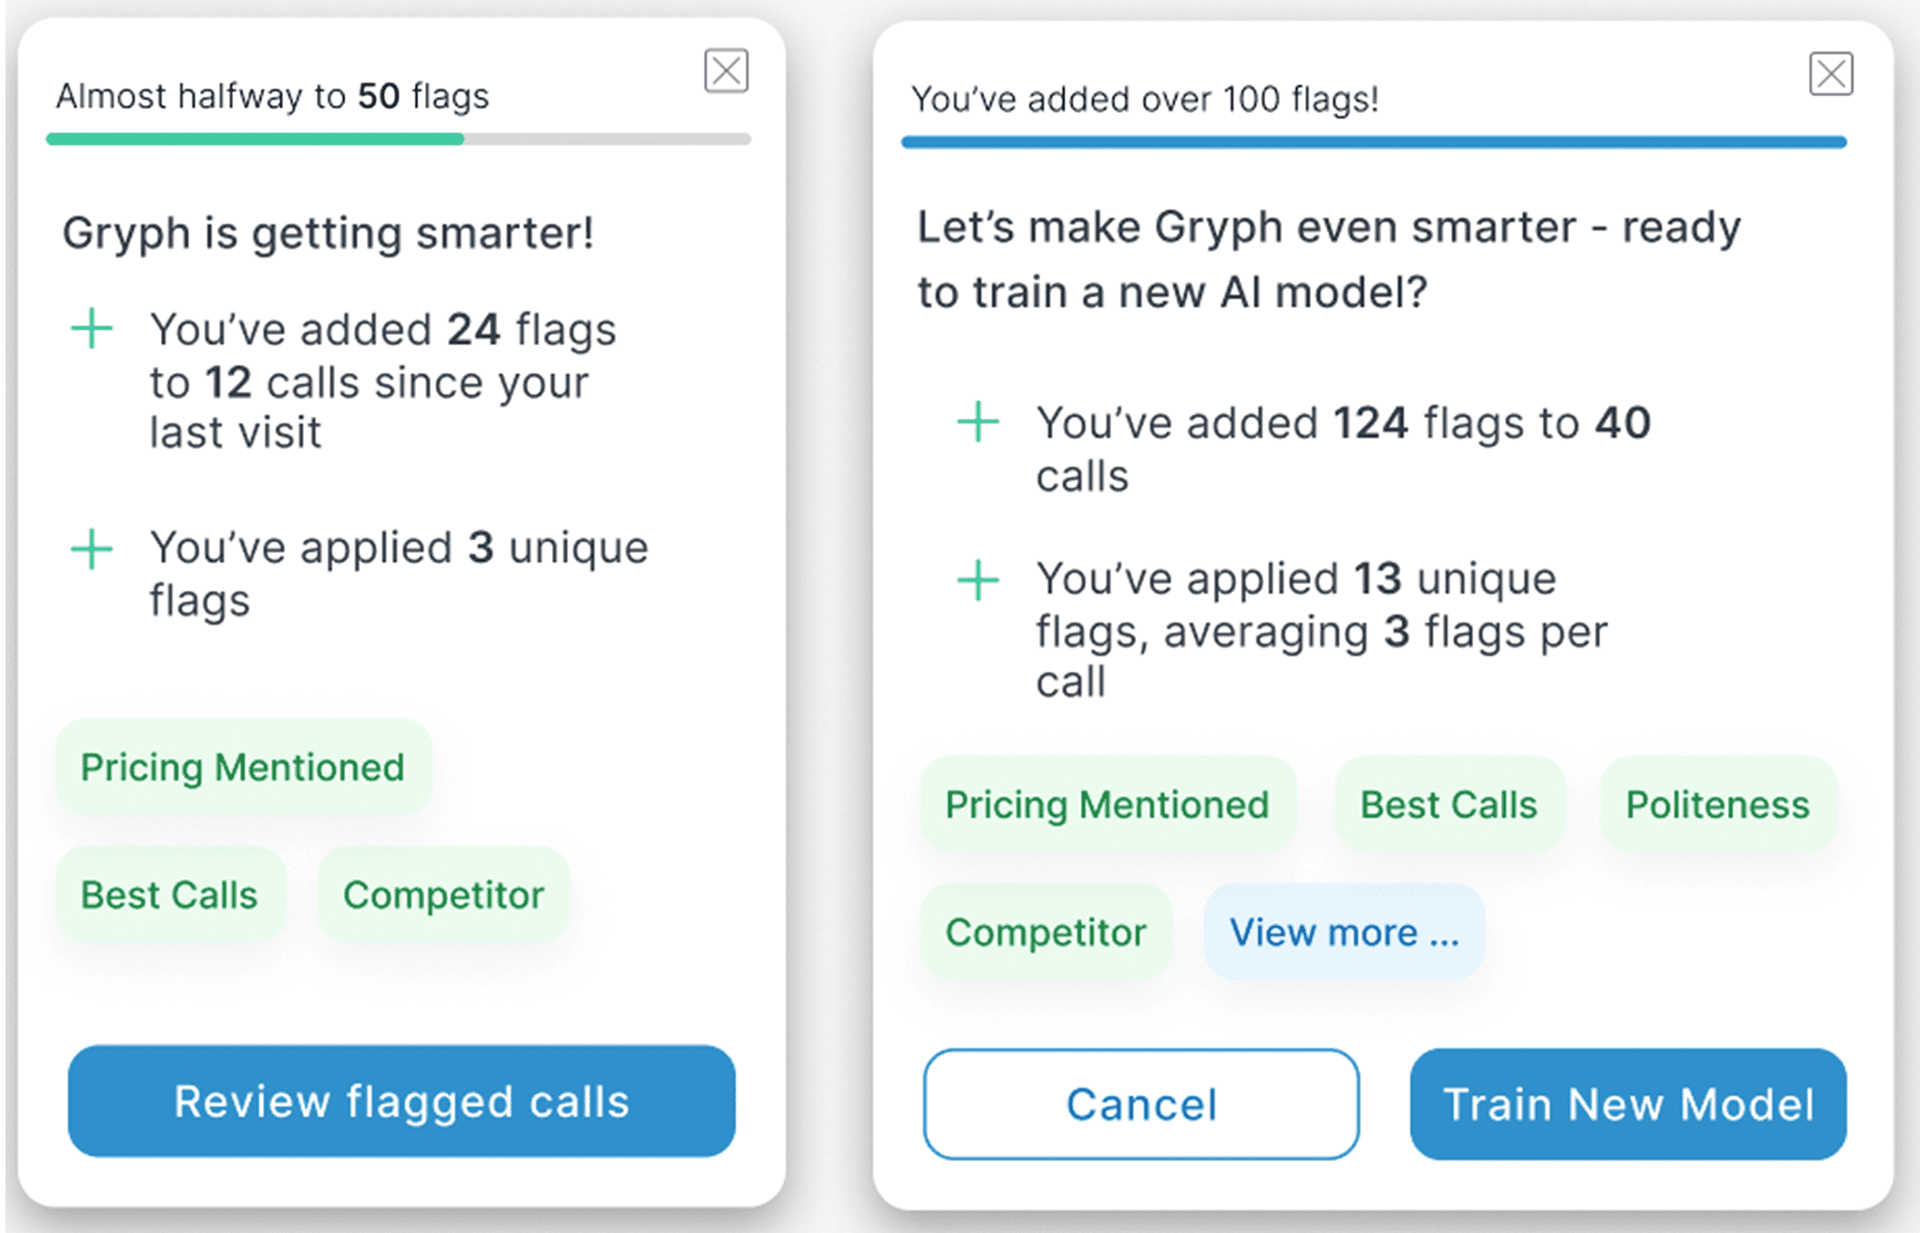Expand flag list with View more

[x=1344, y=932]
